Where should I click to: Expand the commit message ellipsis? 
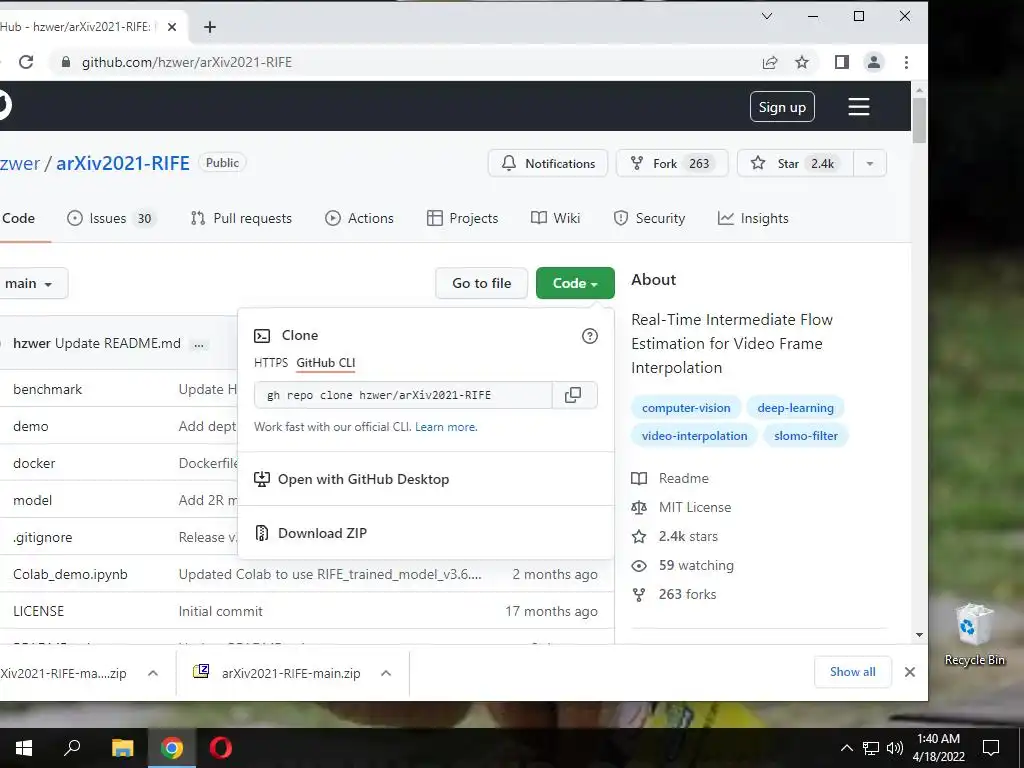click(x=199, y=344)
